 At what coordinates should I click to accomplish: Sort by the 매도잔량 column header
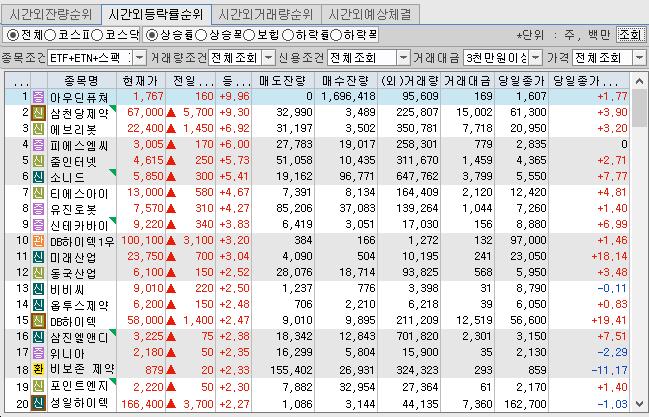pos(283,80)
